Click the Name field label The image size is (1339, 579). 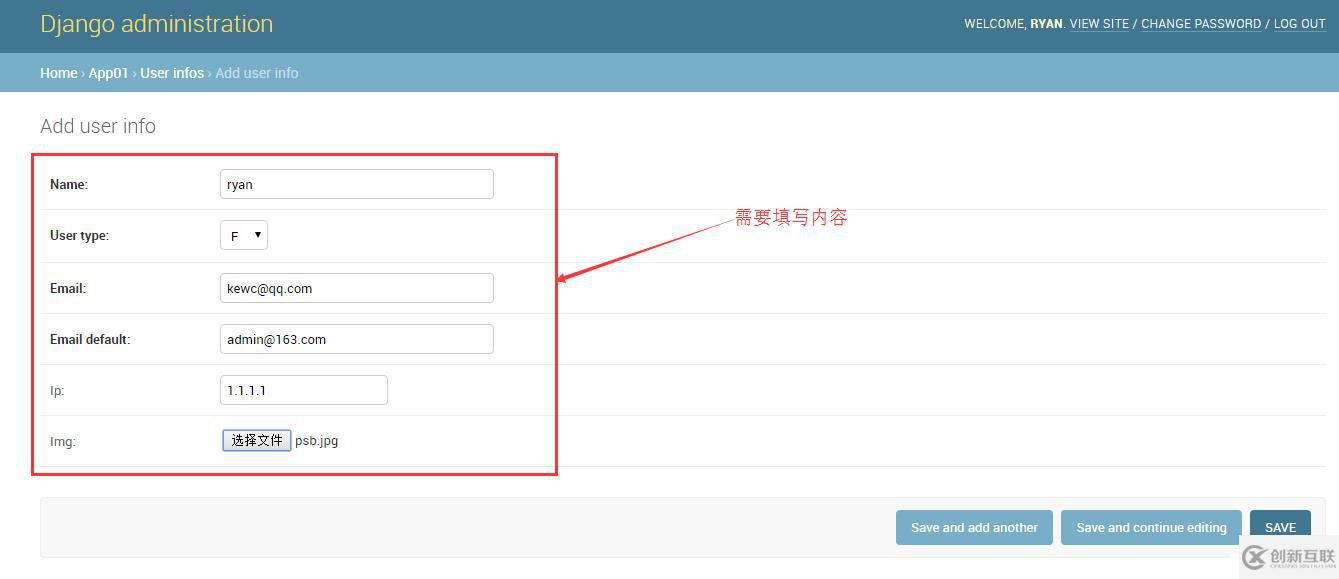[x=69, y=184]
